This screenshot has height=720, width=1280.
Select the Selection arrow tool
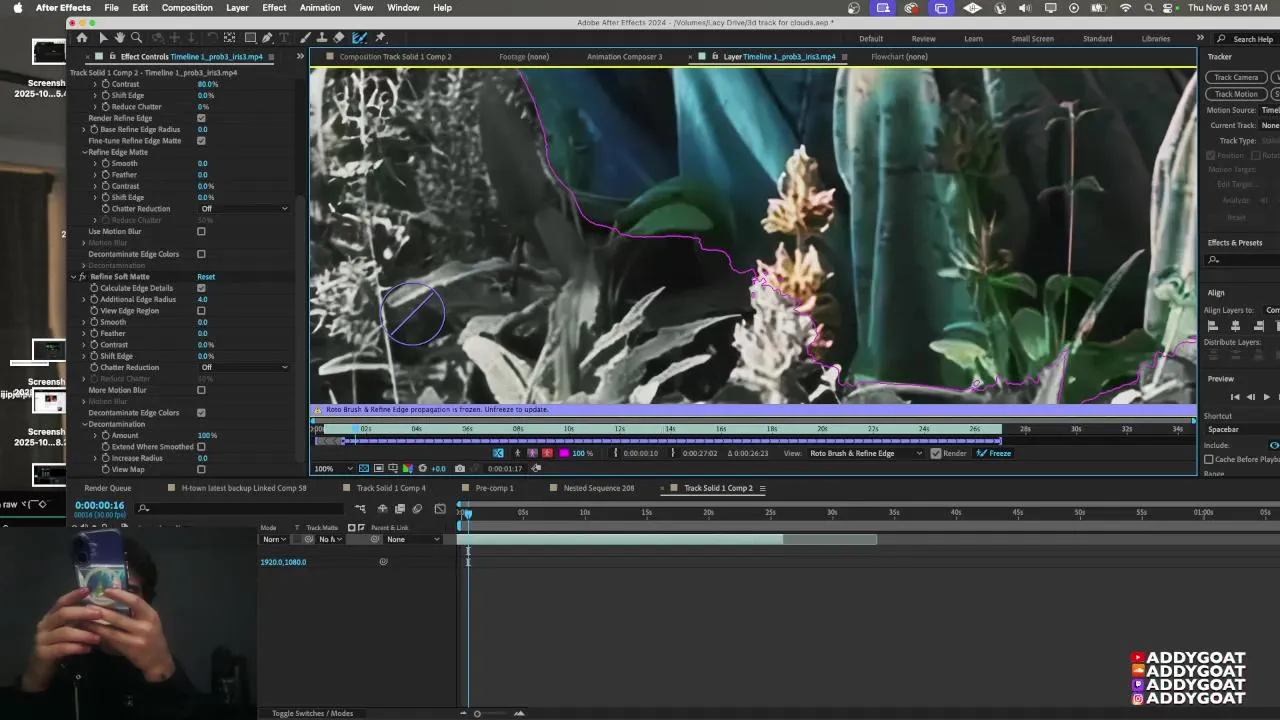(102, 38)
